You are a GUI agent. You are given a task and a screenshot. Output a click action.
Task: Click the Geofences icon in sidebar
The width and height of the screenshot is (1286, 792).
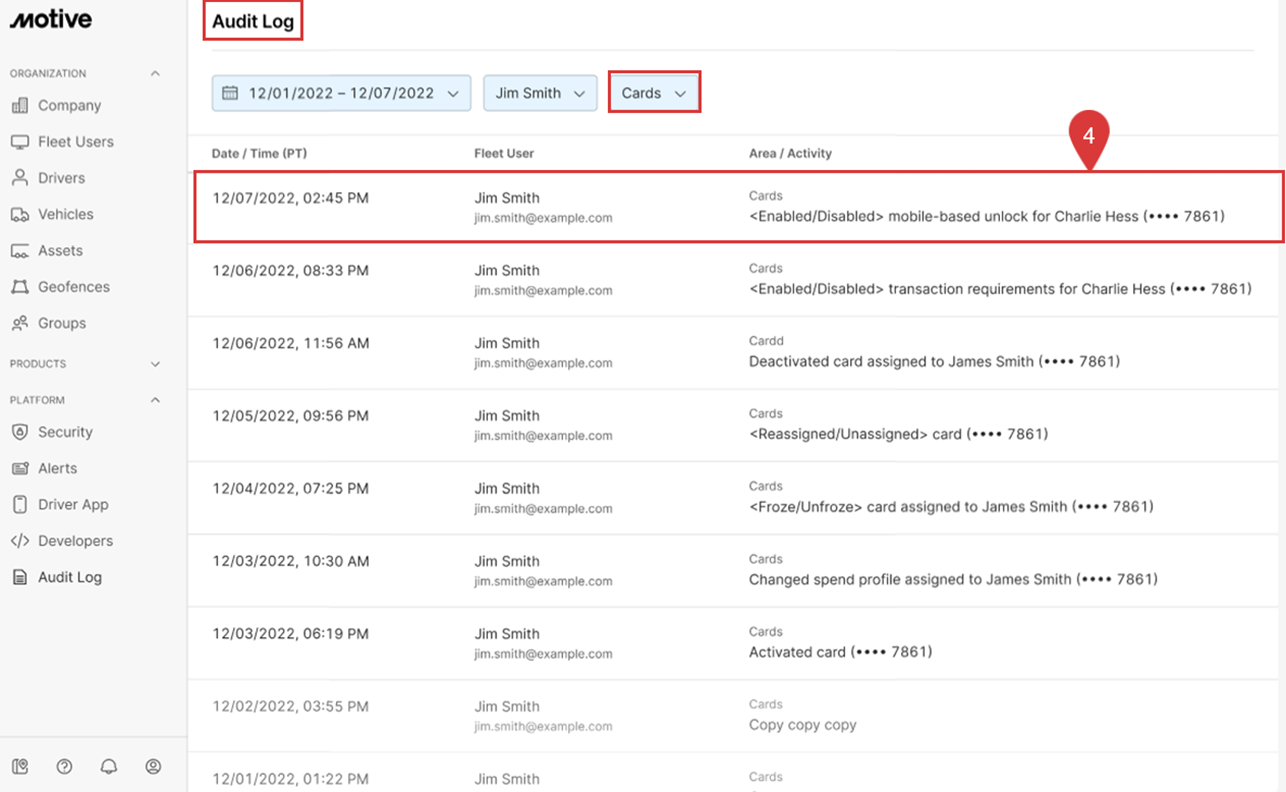pos(20,287)
